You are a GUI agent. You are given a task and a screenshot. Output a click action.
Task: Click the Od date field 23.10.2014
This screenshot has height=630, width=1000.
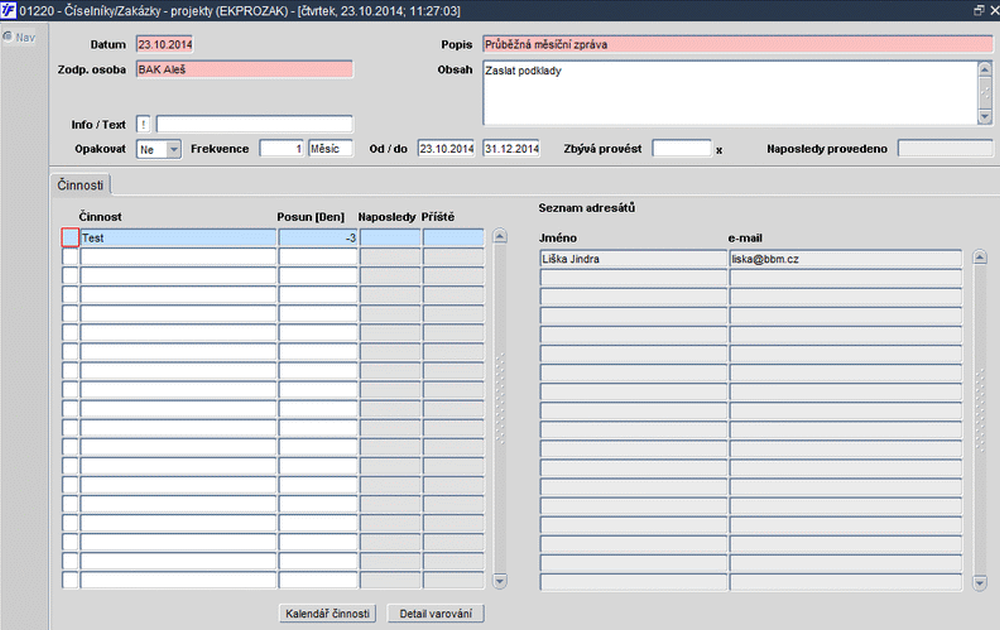pos(446,149)
